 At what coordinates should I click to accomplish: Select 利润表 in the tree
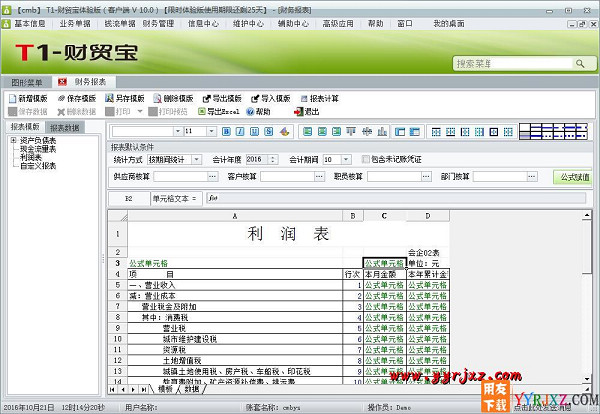[x=31, y=157]
